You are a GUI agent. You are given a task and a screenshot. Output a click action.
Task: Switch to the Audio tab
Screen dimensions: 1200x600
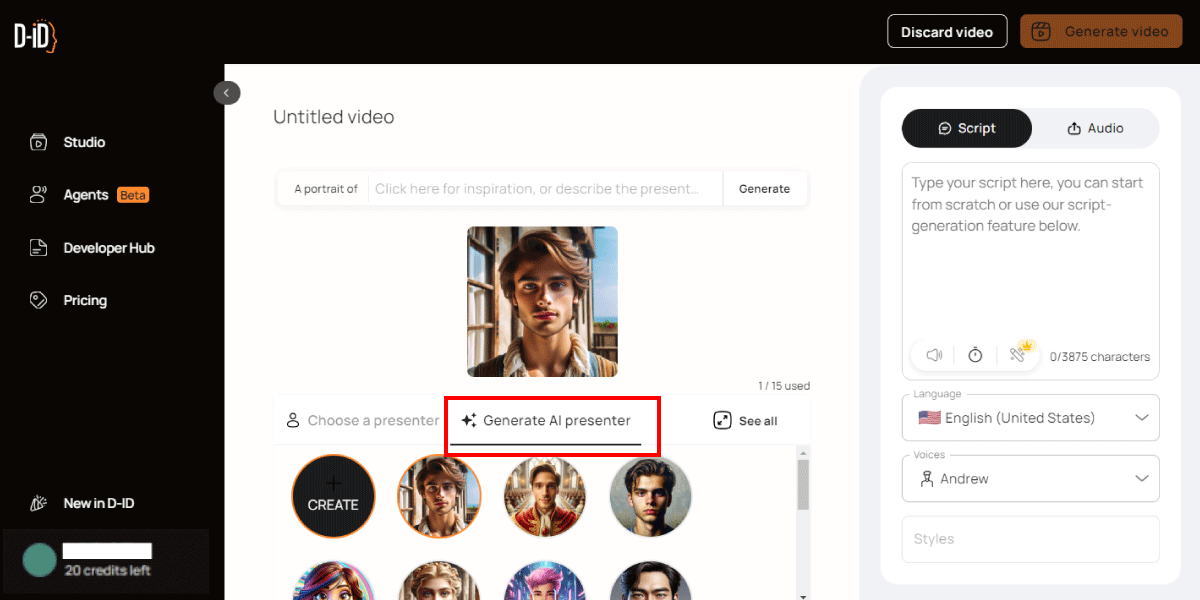coord(1095,128)
